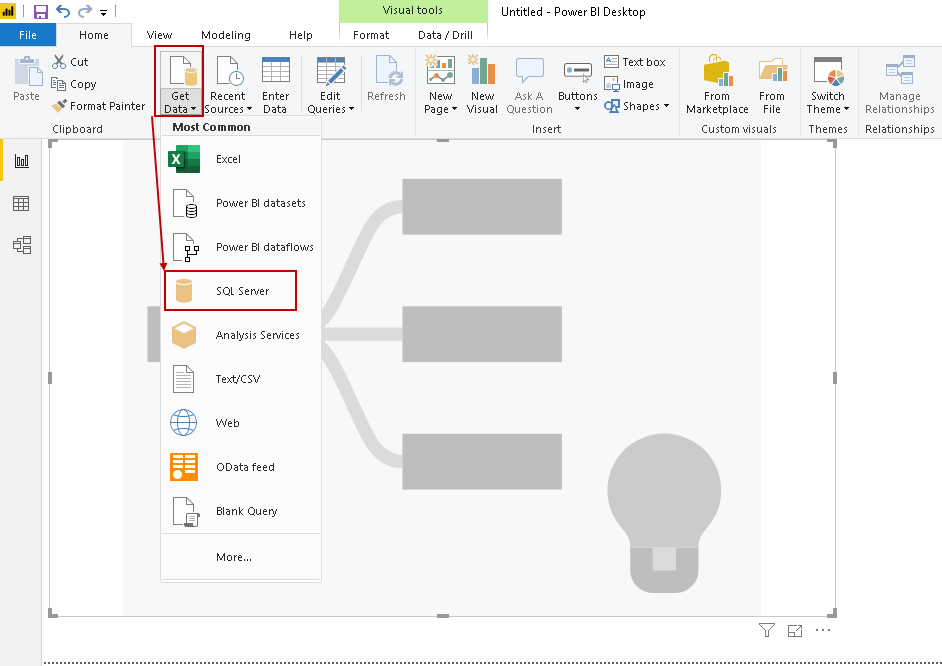Open the File tab
The image size is (942, 666).
coord(28,35)
